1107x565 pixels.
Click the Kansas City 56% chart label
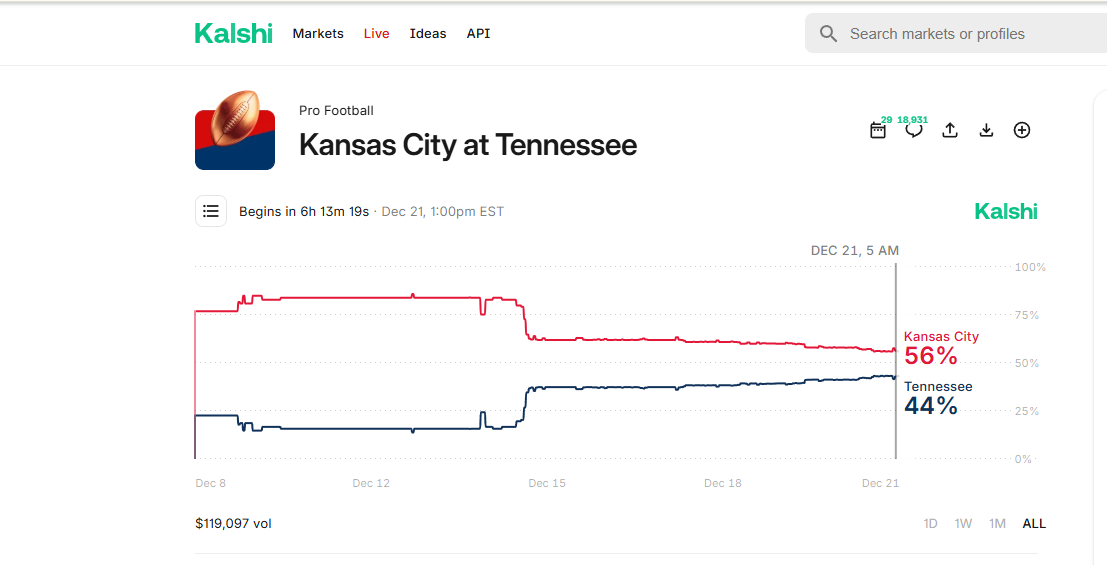(x=941, y=349)
